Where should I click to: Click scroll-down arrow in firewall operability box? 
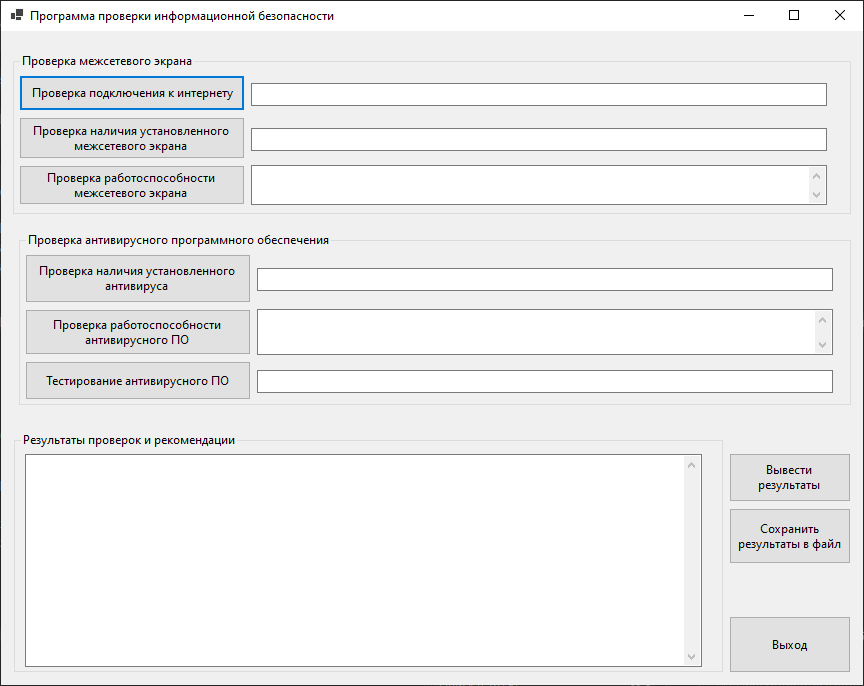[x=817, y=195]
